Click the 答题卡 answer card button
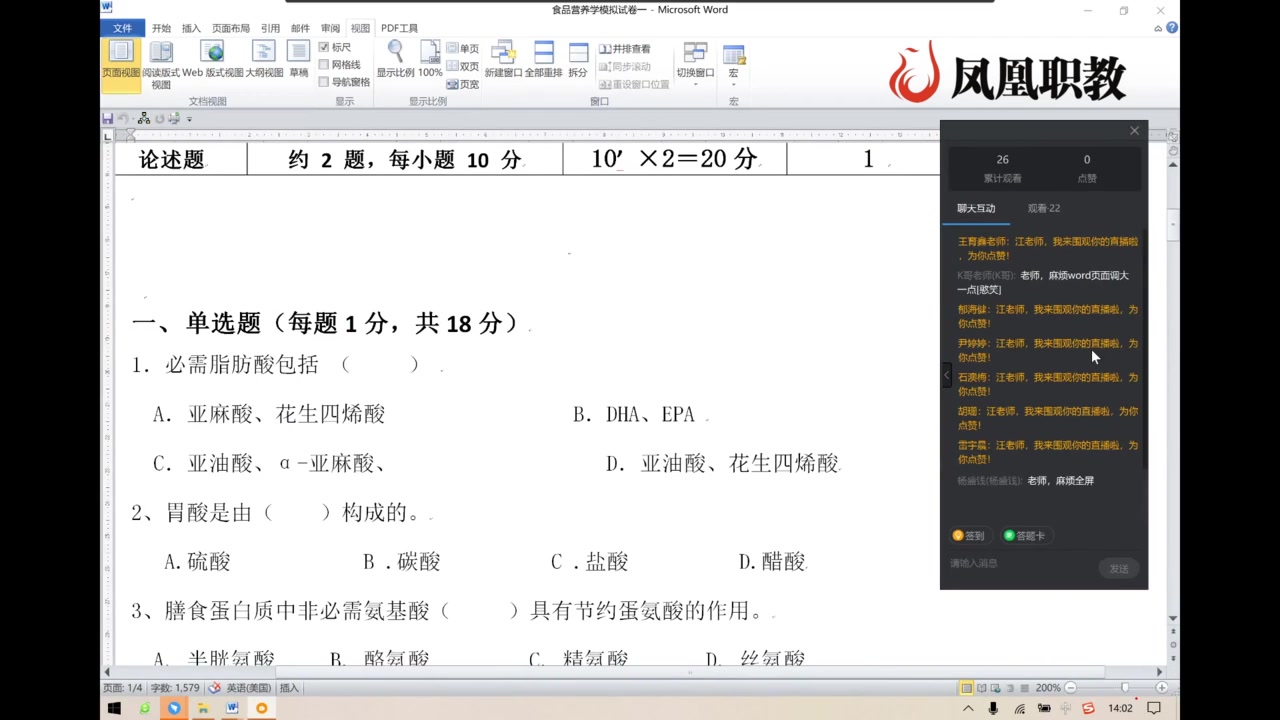The width and height of the screenshot is (1280, 720). (x=1025, y=536)
